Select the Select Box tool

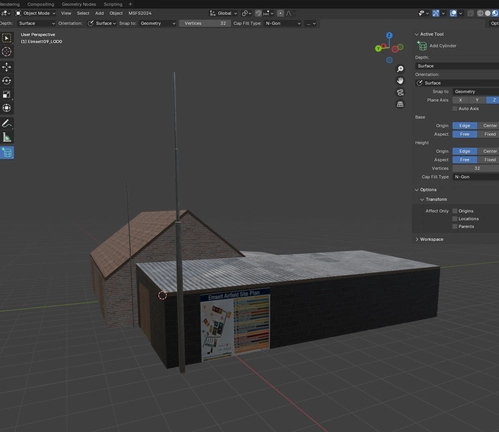point(7,38)
